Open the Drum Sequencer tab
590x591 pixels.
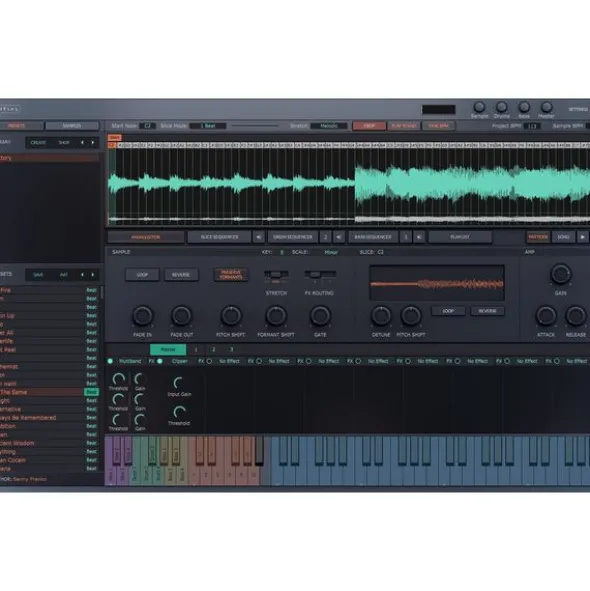coord(293,237)
